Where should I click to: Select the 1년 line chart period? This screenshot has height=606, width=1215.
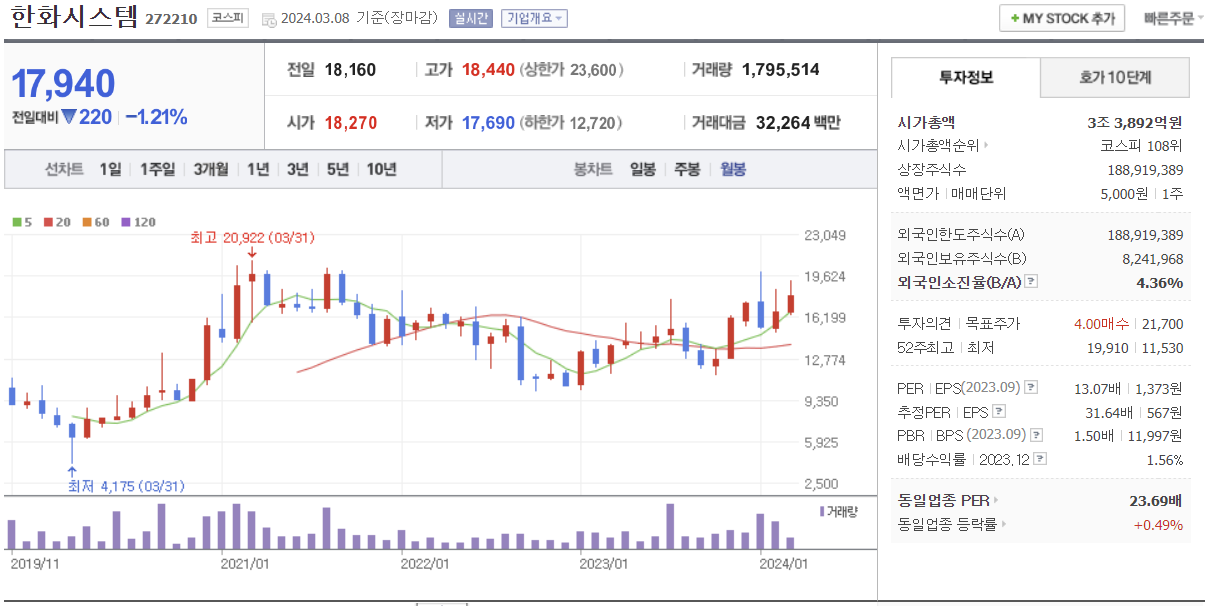(x=258, y=169)
